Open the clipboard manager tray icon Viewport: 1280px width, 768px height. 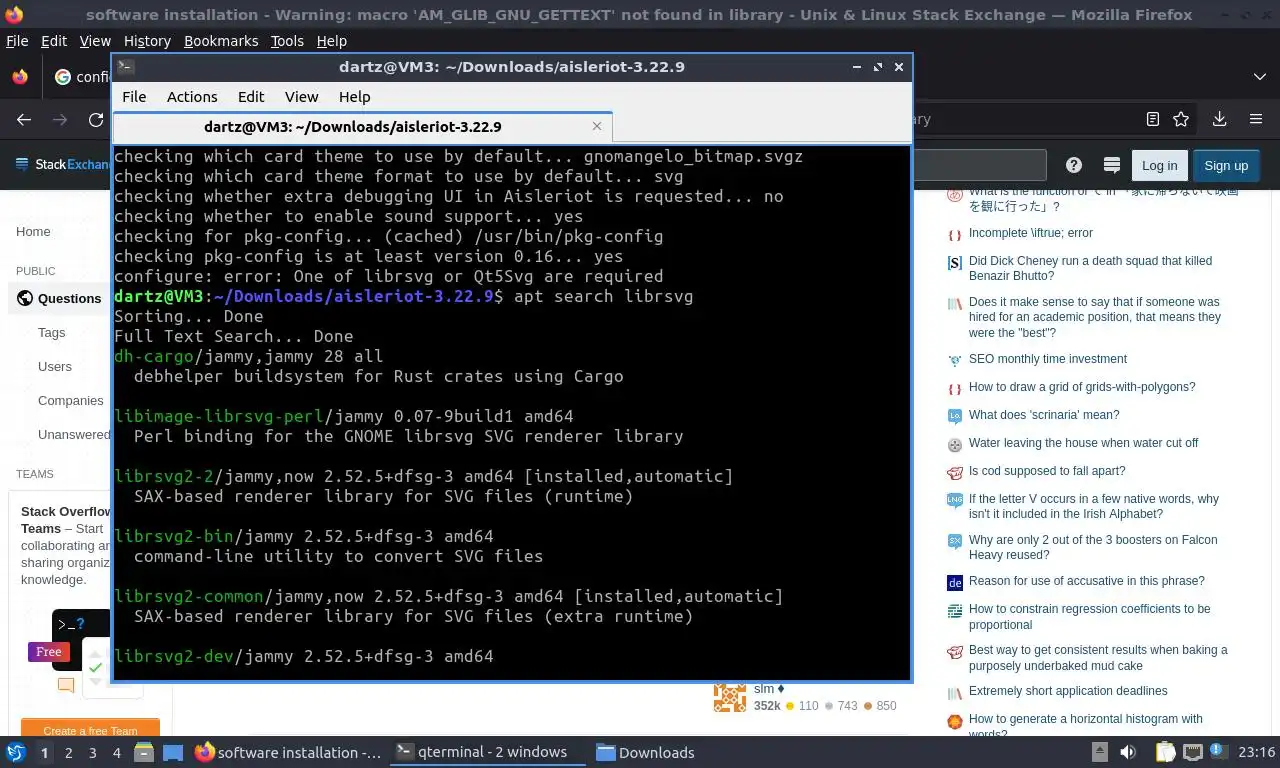1166,753
